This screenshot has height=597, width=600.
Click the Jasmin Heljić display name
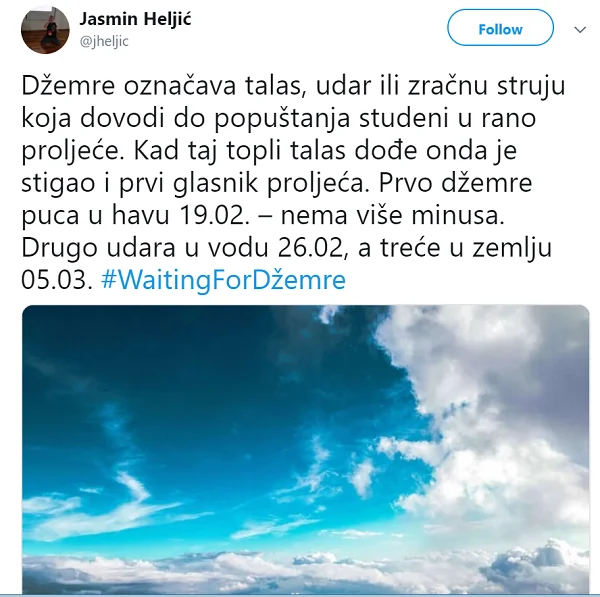pyautogui.click(x=135, y=19)
